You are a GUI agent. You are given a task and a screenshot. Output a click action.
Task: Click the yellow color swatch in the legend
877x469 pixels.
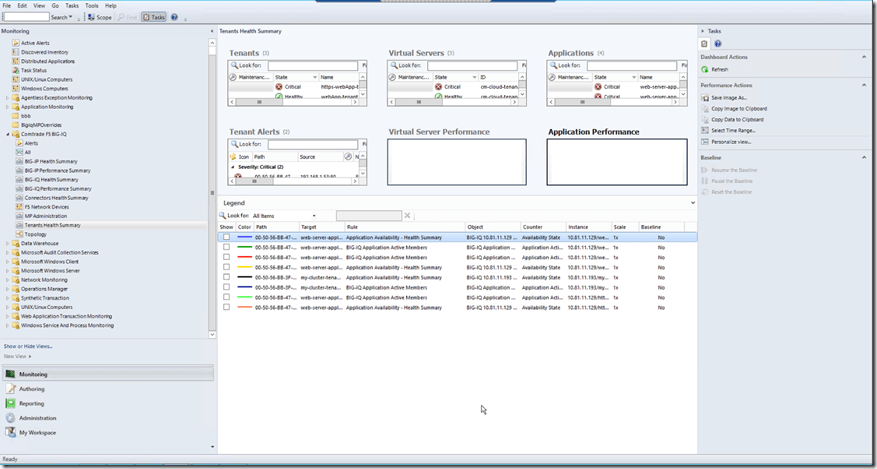[245, 267]
